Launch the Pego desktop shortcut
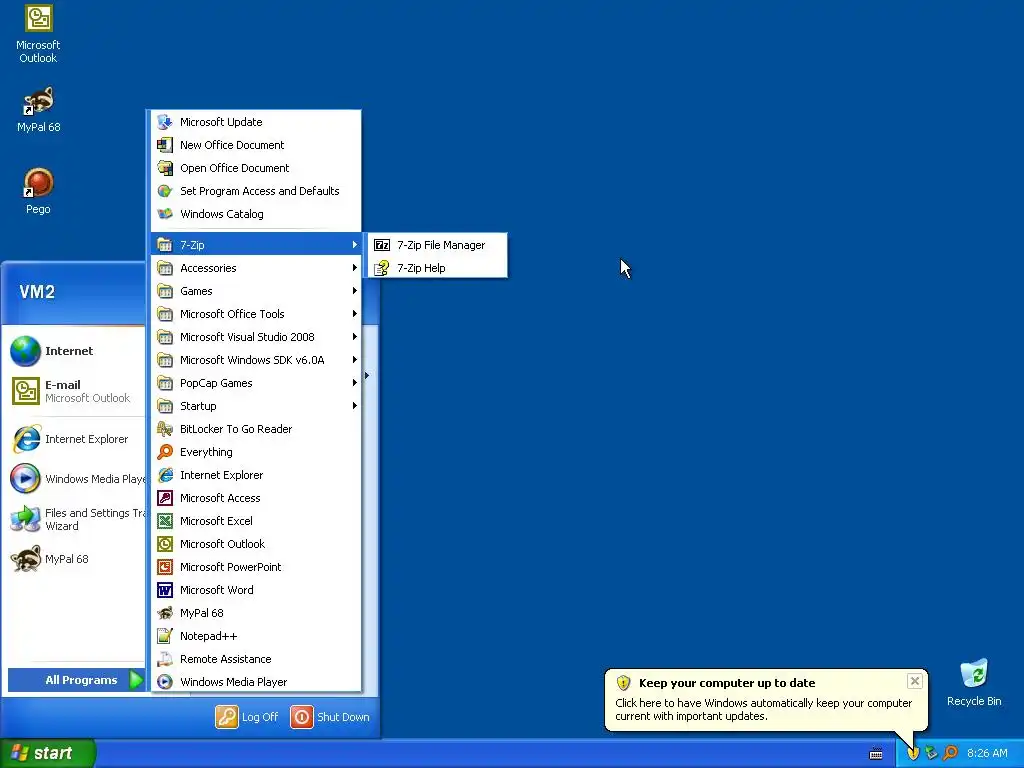This screenshot has width=1024, height=768. 38,191
